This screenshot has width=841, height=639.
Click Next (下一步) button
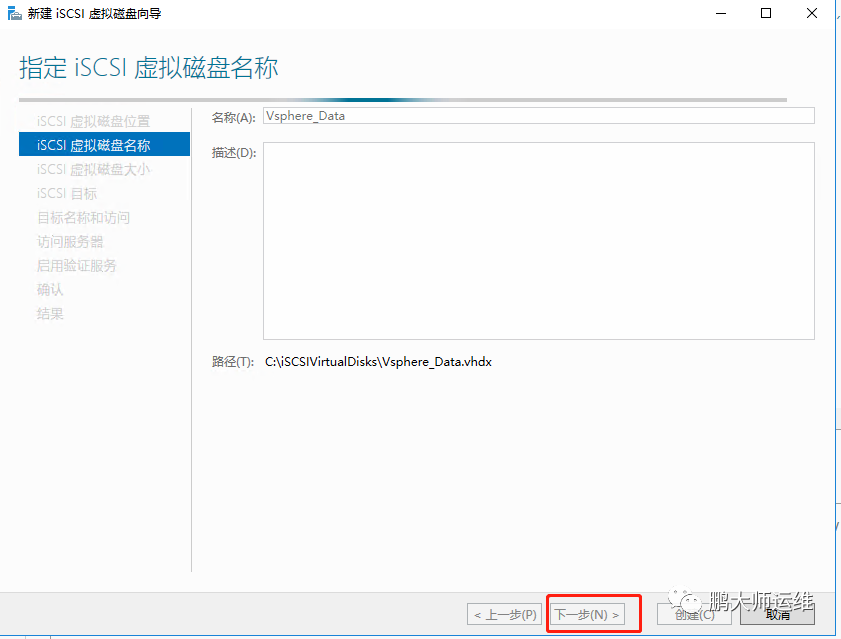(587, 614)
